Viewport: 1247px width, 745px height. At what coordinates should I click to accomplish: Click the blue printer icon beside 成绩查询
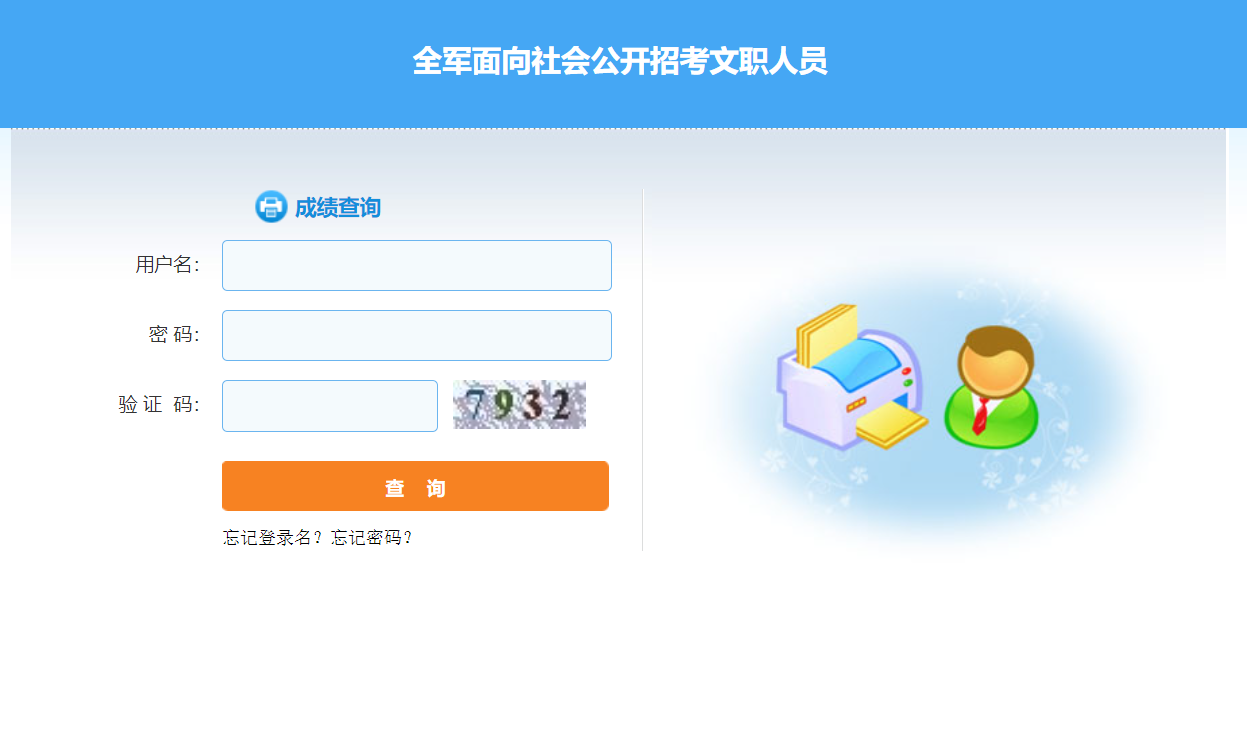(x=270, y=207)
